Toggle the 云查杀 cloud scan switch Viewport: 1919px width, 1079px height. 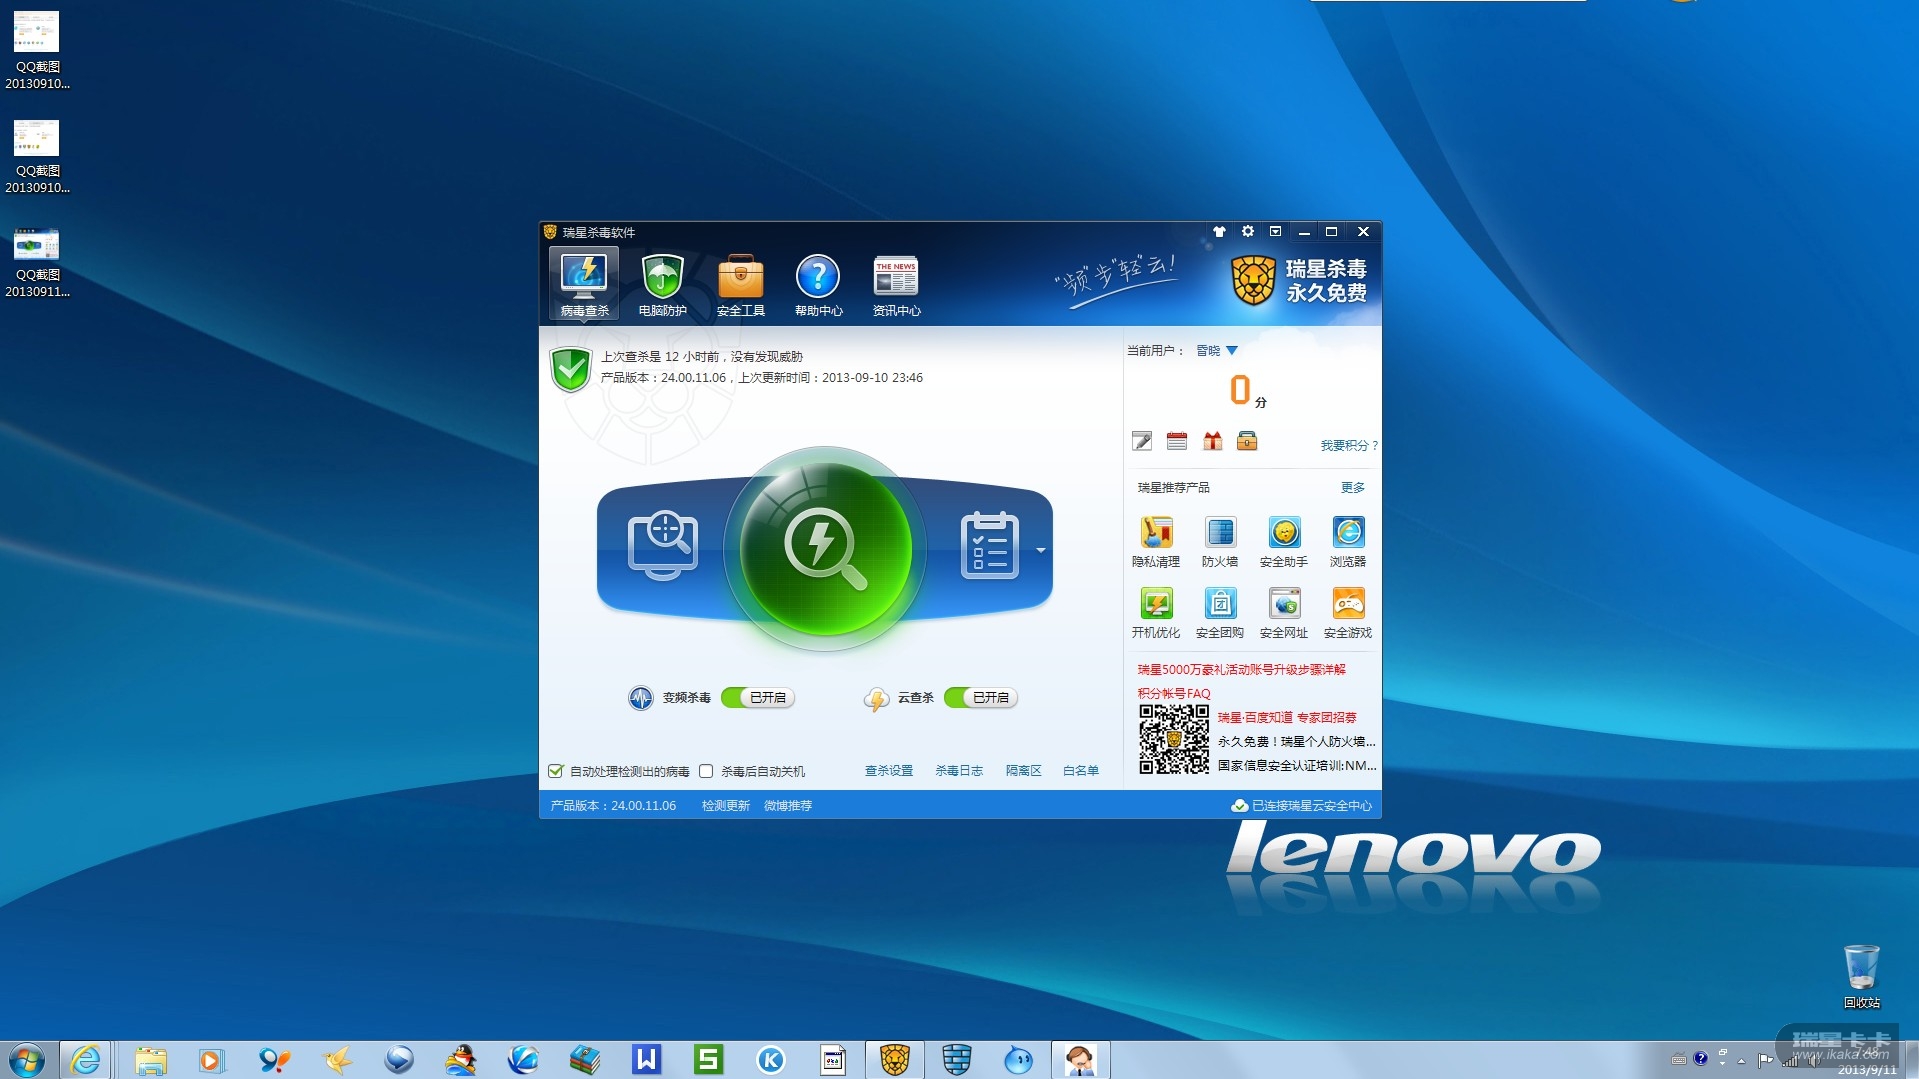[x=980, y=698]
